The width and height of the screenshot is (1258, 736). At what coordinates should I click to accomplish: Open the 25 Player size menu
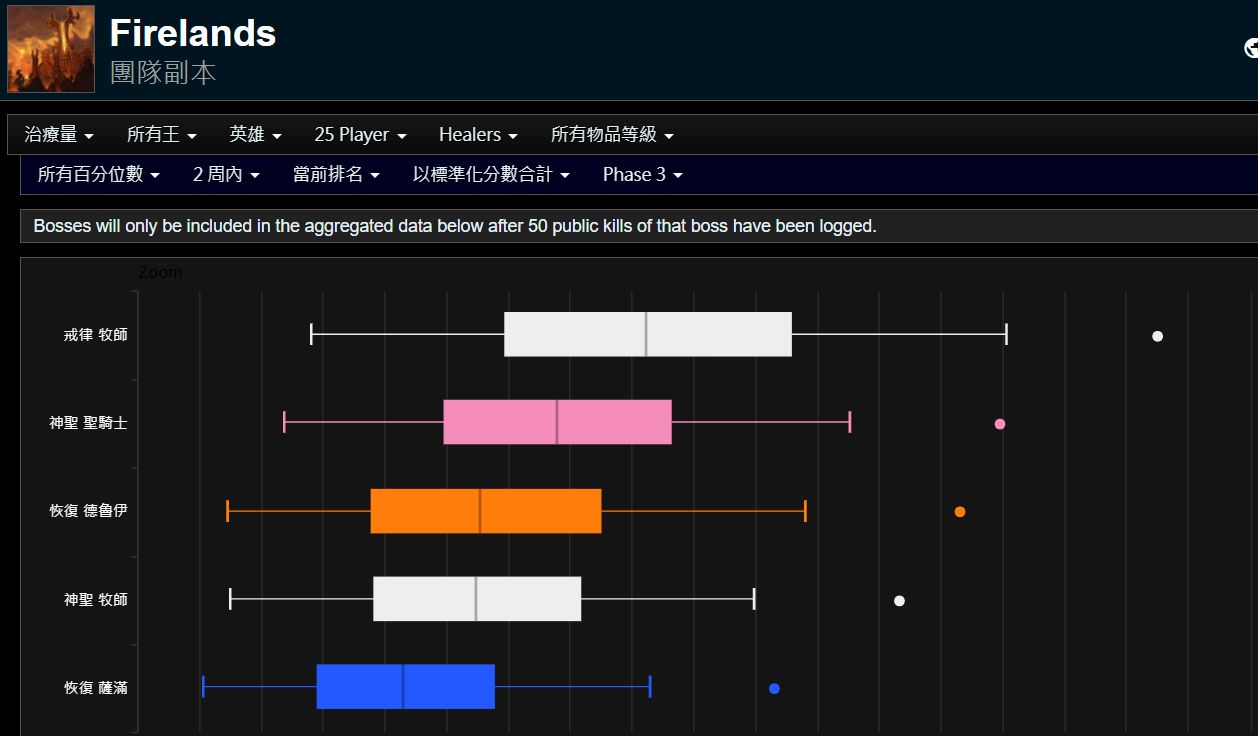click(360, 134)
